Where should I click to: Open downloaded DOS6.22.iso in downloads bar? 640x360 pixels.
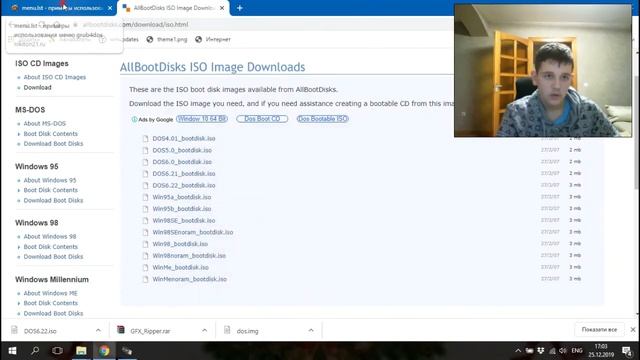pyautogui.click(x=40, y=331)
